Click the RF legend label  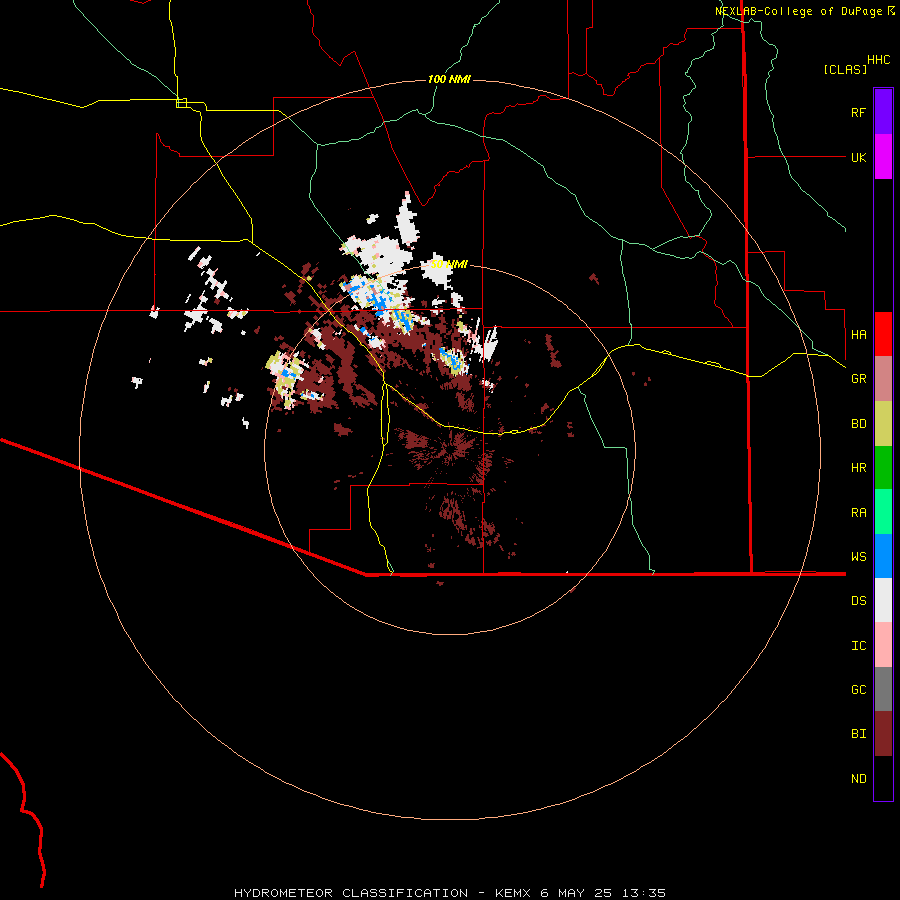click(858, 112)
